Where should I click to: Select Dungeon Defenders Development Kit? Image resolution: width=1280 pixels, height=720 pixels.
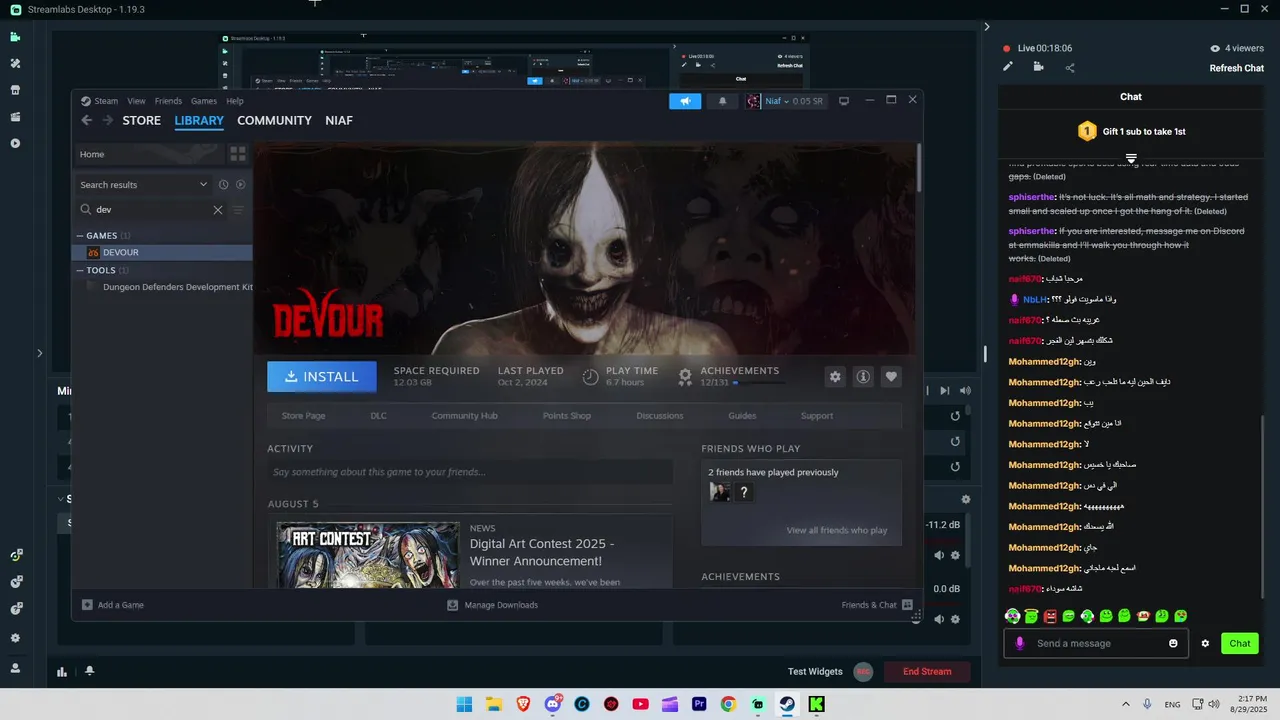[178, 287]
